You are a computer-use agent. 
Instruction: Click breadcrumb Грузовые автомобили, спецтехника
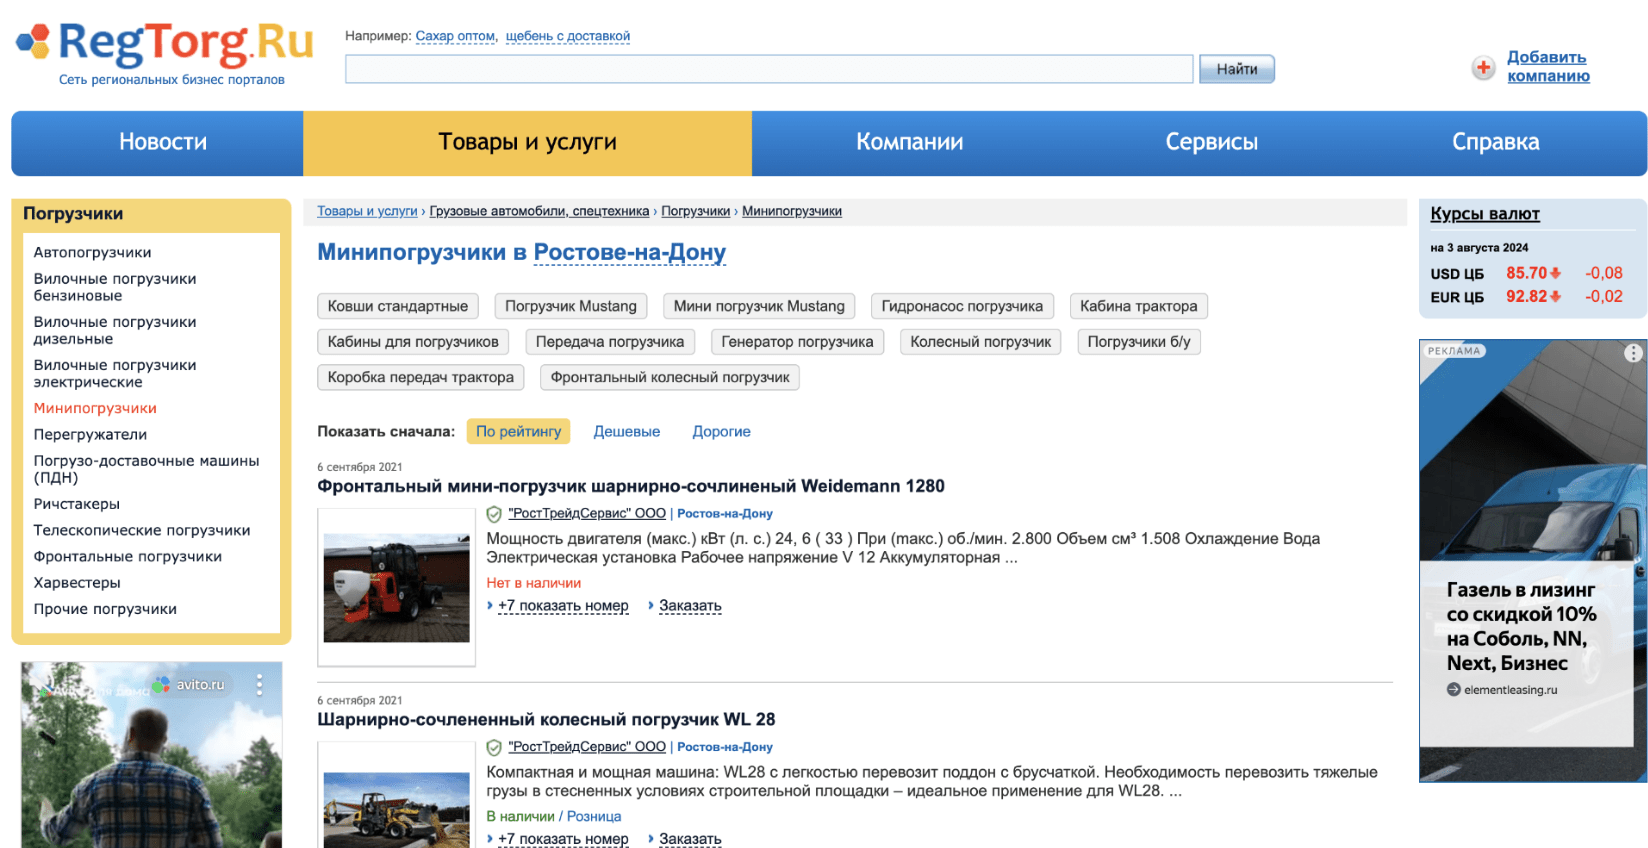(539, 211)
